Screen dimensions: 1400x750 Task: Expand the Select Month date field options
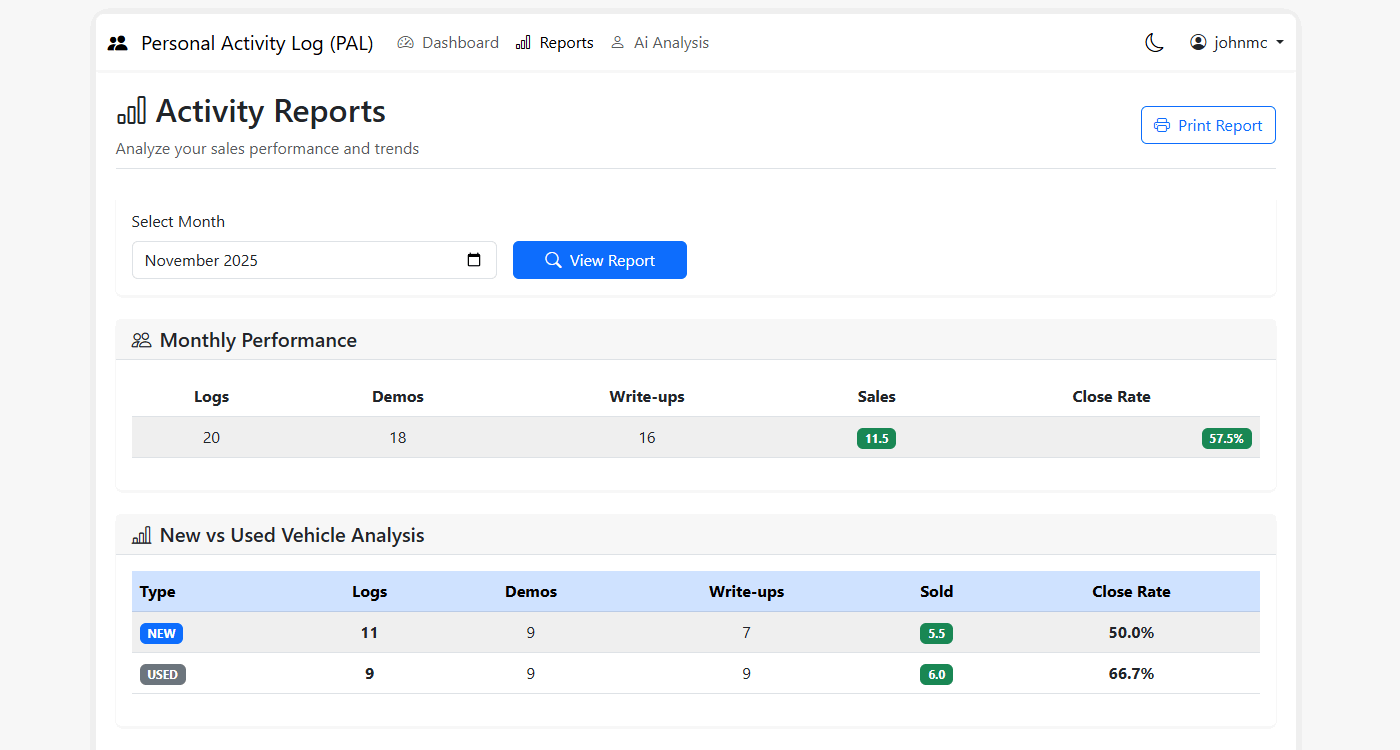[x=473, y=260]
